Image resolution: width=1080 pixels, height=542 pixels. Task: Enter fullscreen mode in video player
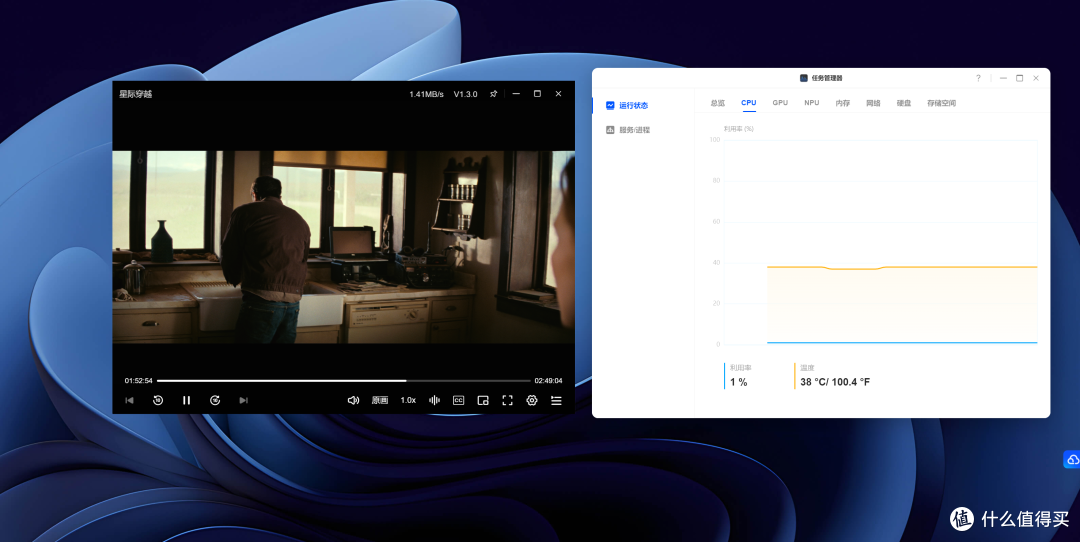[x=508, y=400]
